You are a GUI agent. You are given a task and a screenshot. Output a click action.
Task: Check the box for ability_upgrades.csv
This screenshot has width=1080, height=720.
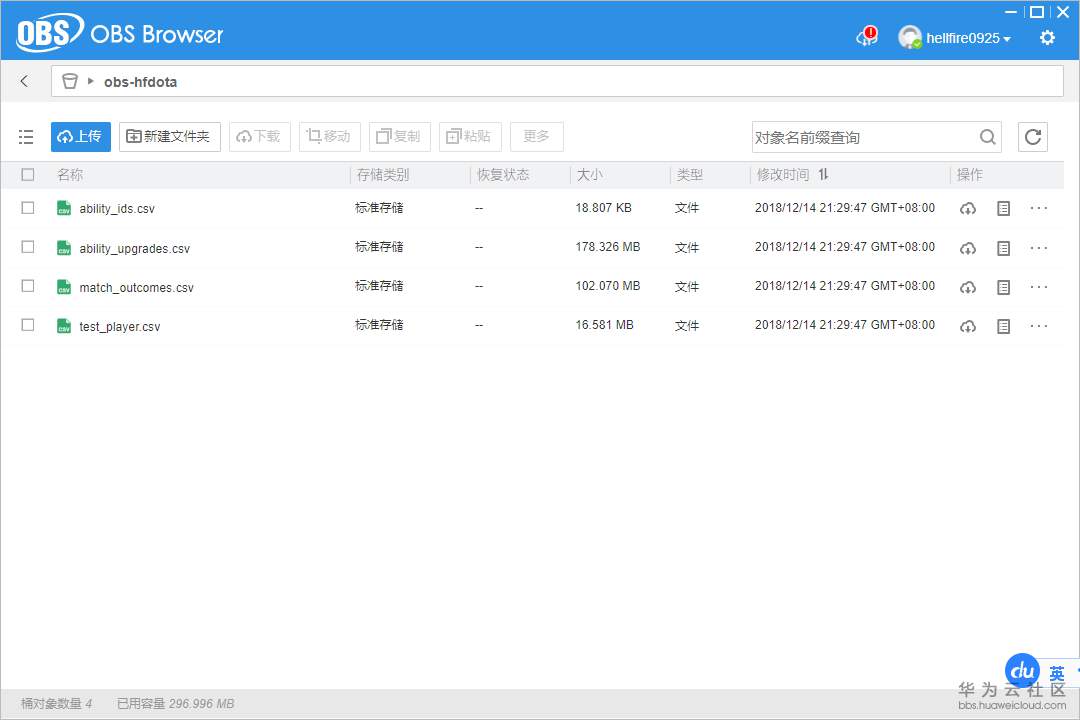click(28, 246)
